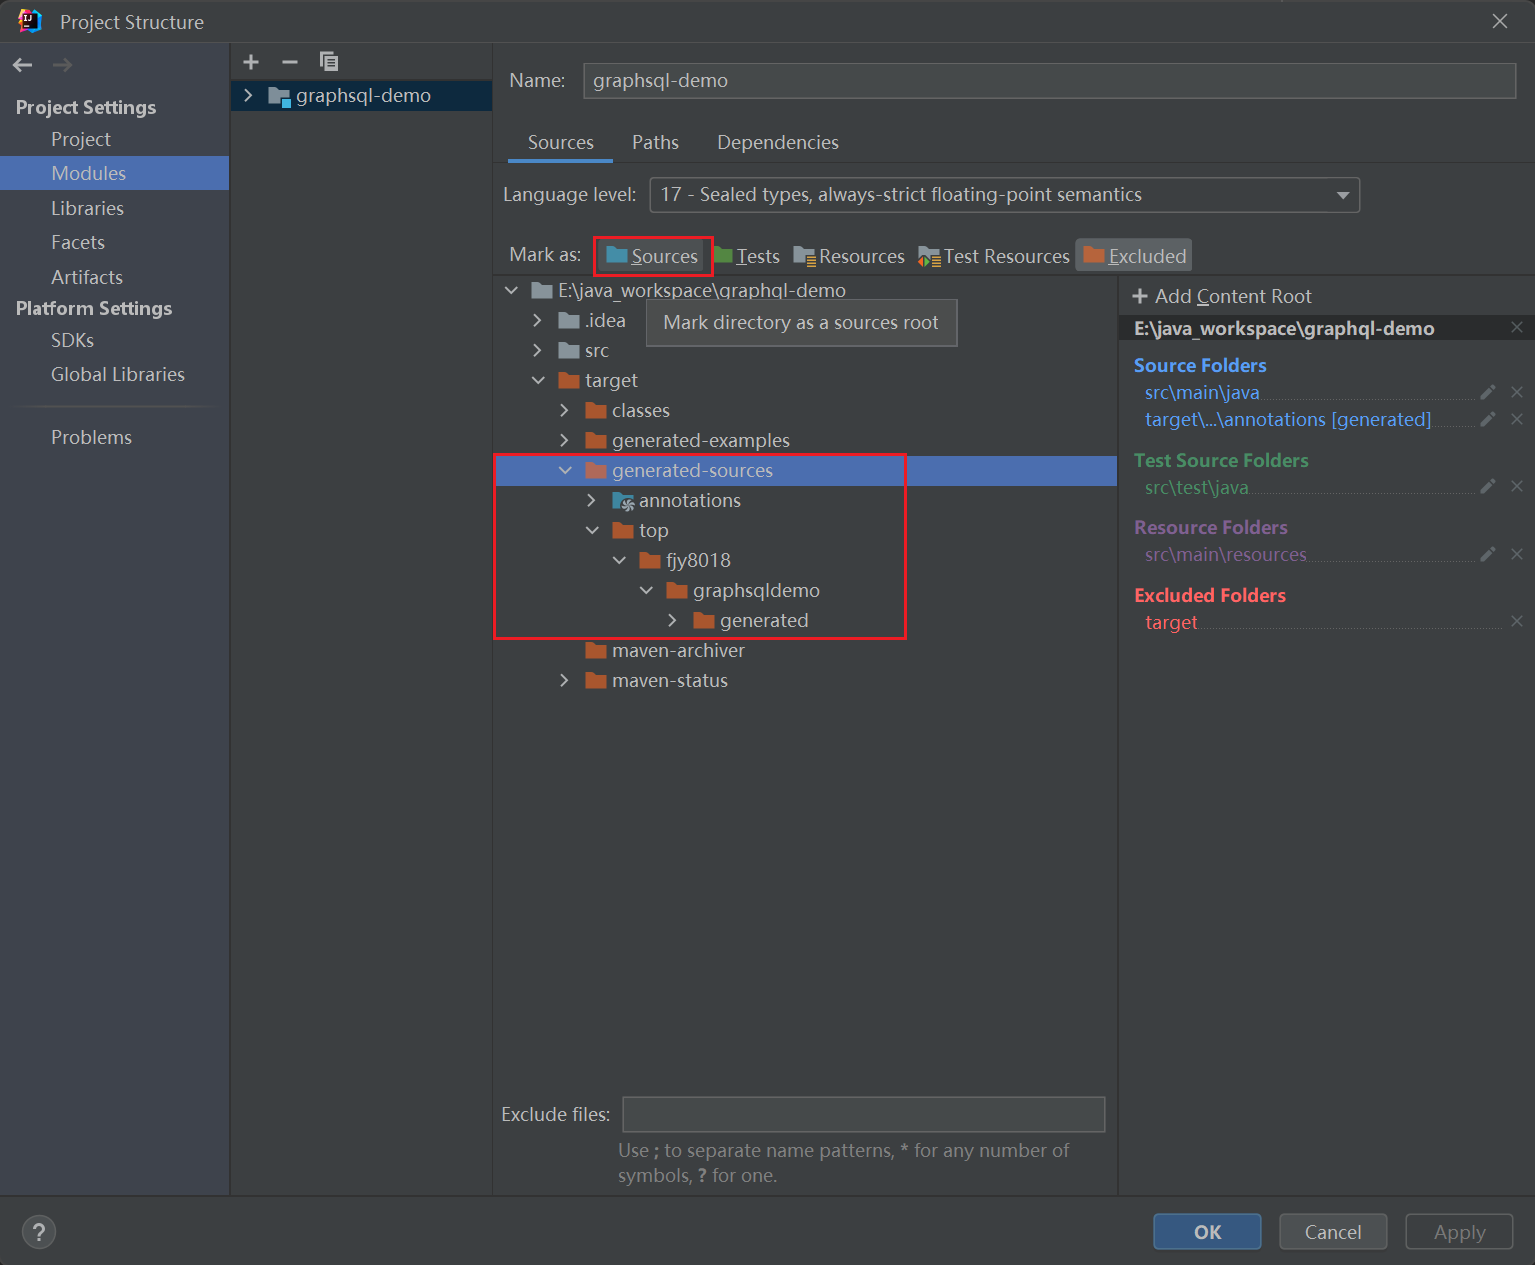This screenshot has width=1535, height=1265.
Task: Toggle Excluded mark for selected folder
Action: coord(1134,256)
